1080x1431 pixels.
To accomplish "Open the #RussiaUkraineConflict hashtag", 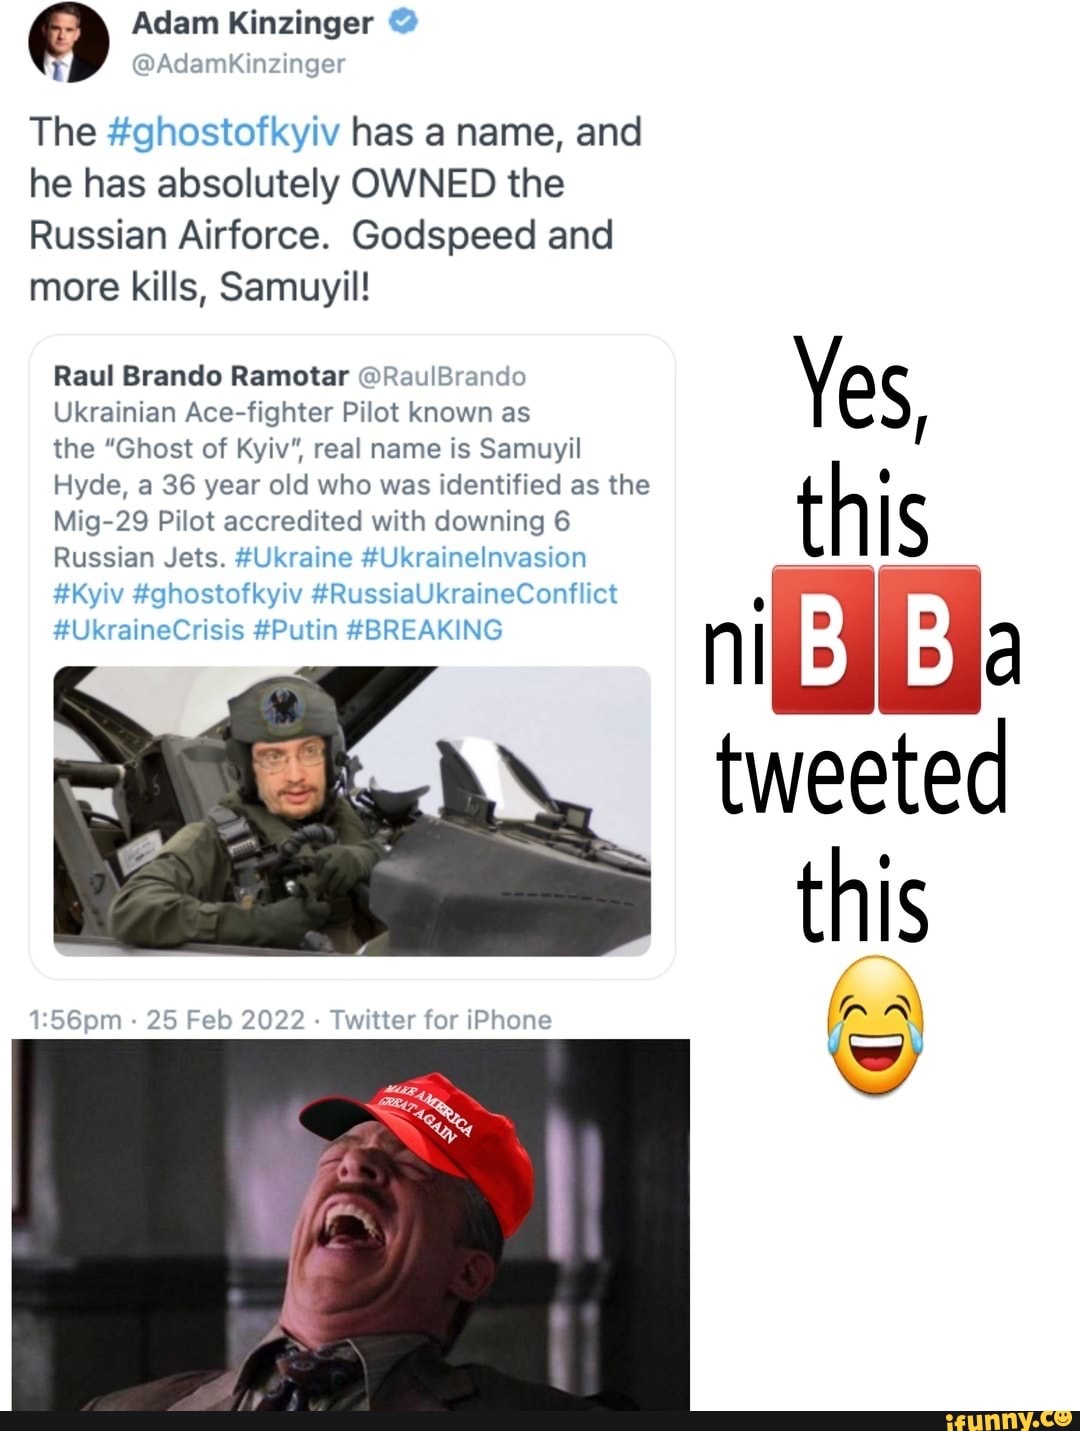I will tap(465, 594).
